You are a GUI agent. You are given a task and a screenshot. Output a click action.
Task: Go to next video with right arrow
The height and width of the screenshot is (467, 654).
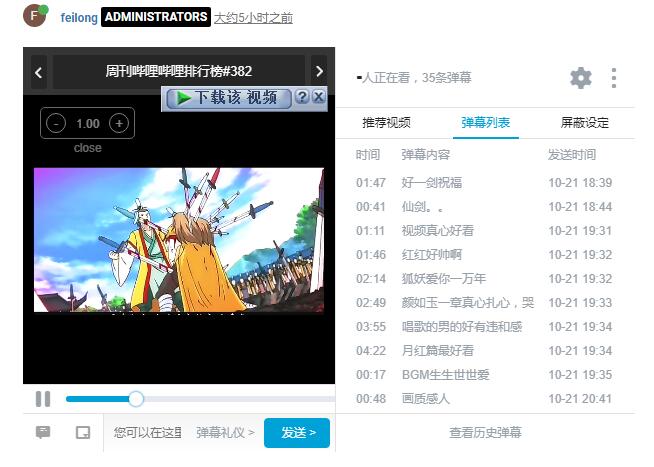319,72
